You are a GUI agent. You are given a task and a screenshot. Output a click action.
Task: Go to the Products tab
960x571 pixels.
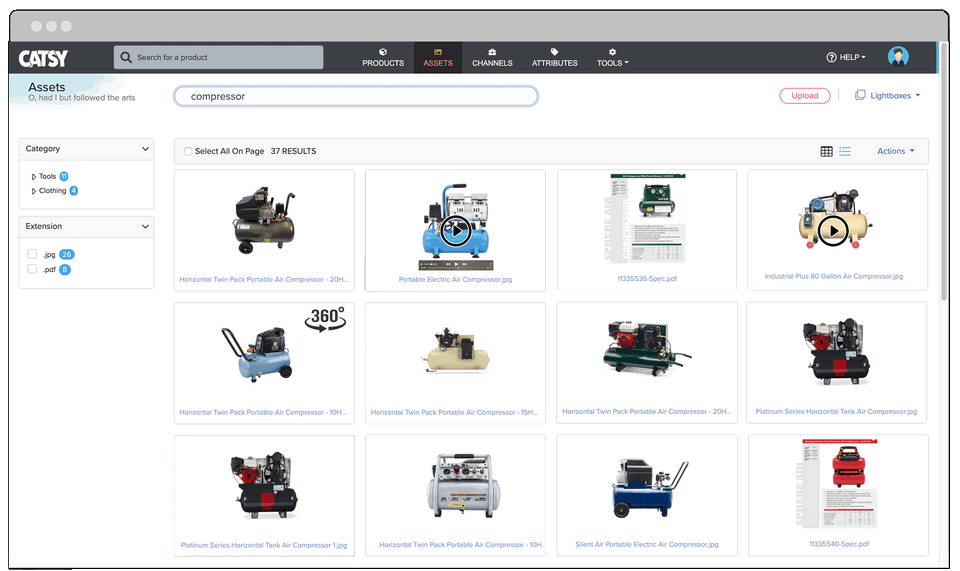tap(383, 58)
